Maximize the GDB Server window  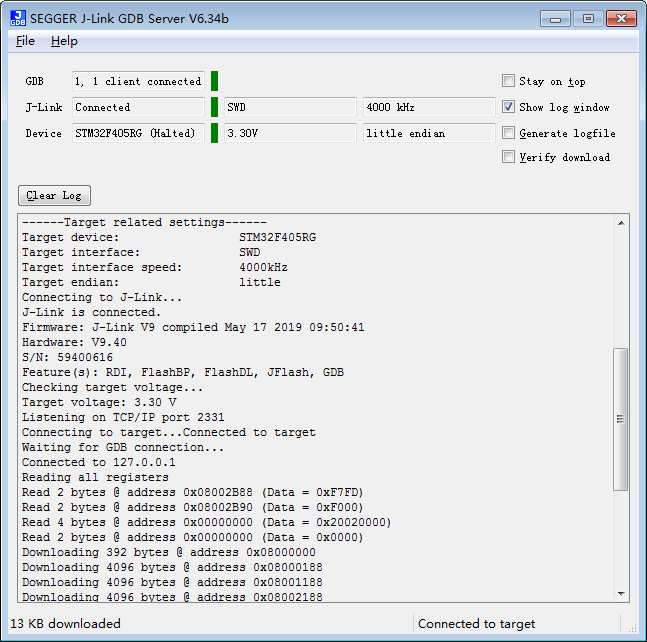click(588, 19)
